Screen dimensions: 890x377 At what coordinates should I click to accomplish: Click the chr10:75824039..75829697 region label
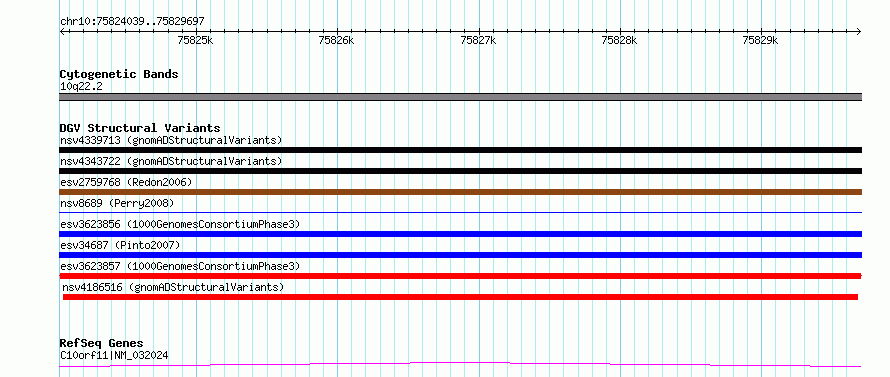coord(132,22)
